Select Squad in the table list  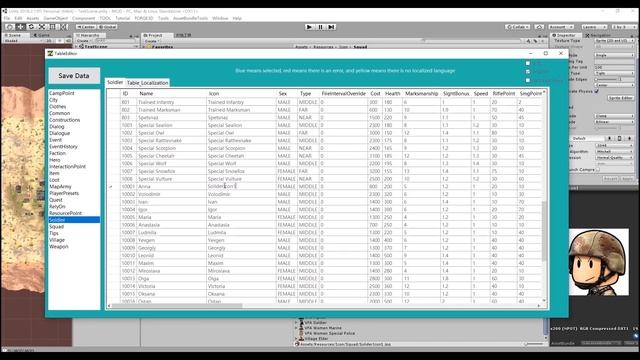[74, 227]
